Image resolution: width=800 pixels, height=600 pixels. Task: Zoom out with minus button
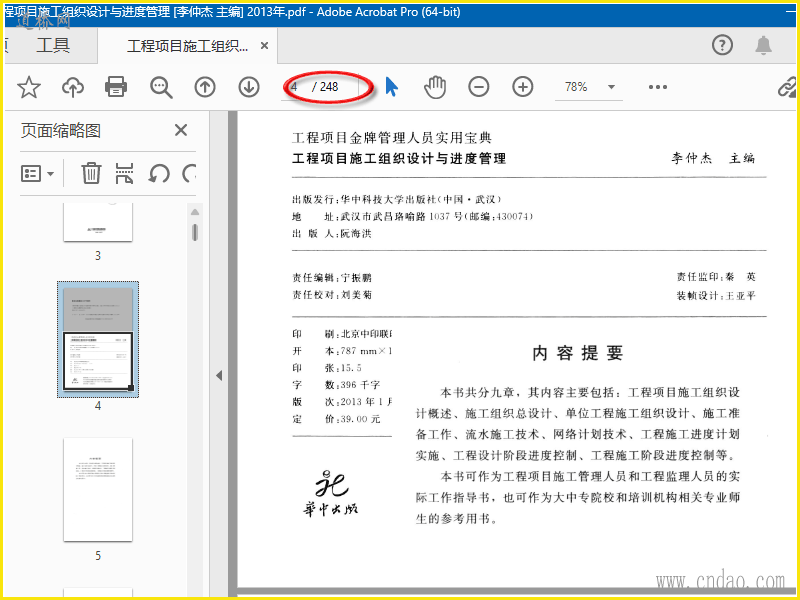point(479,87)
